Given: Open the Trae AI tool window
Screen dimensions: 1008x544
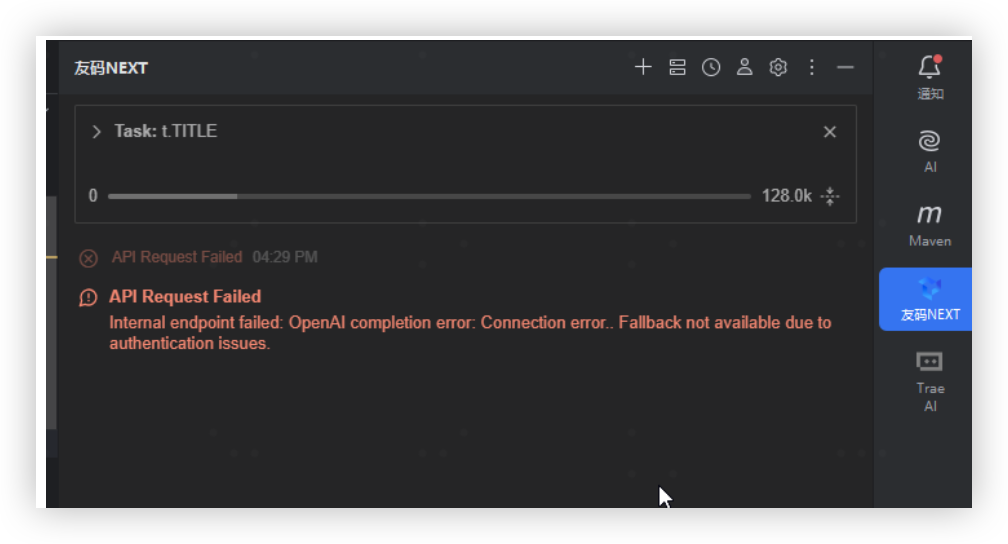Looking at the screenshot, I should coord(930,380).
